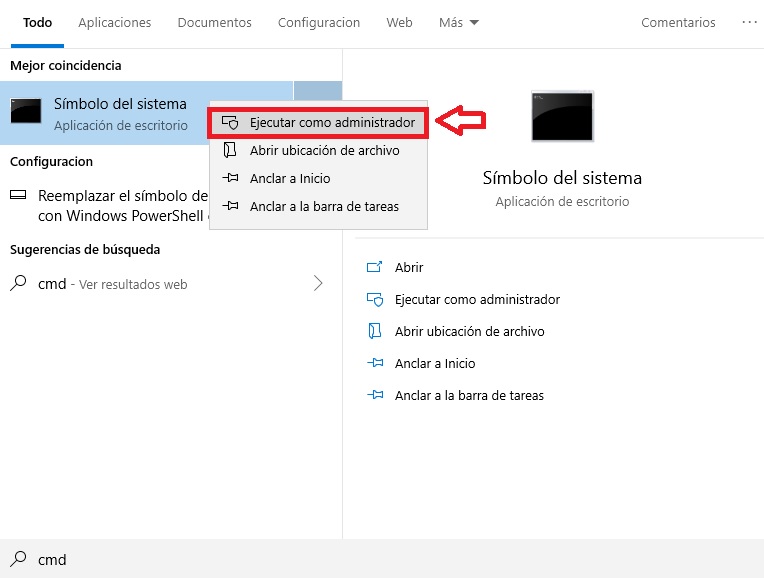The image size is (764, 578).
Task: Click the blue shield icon in details pane
Action: click(375, 299)
